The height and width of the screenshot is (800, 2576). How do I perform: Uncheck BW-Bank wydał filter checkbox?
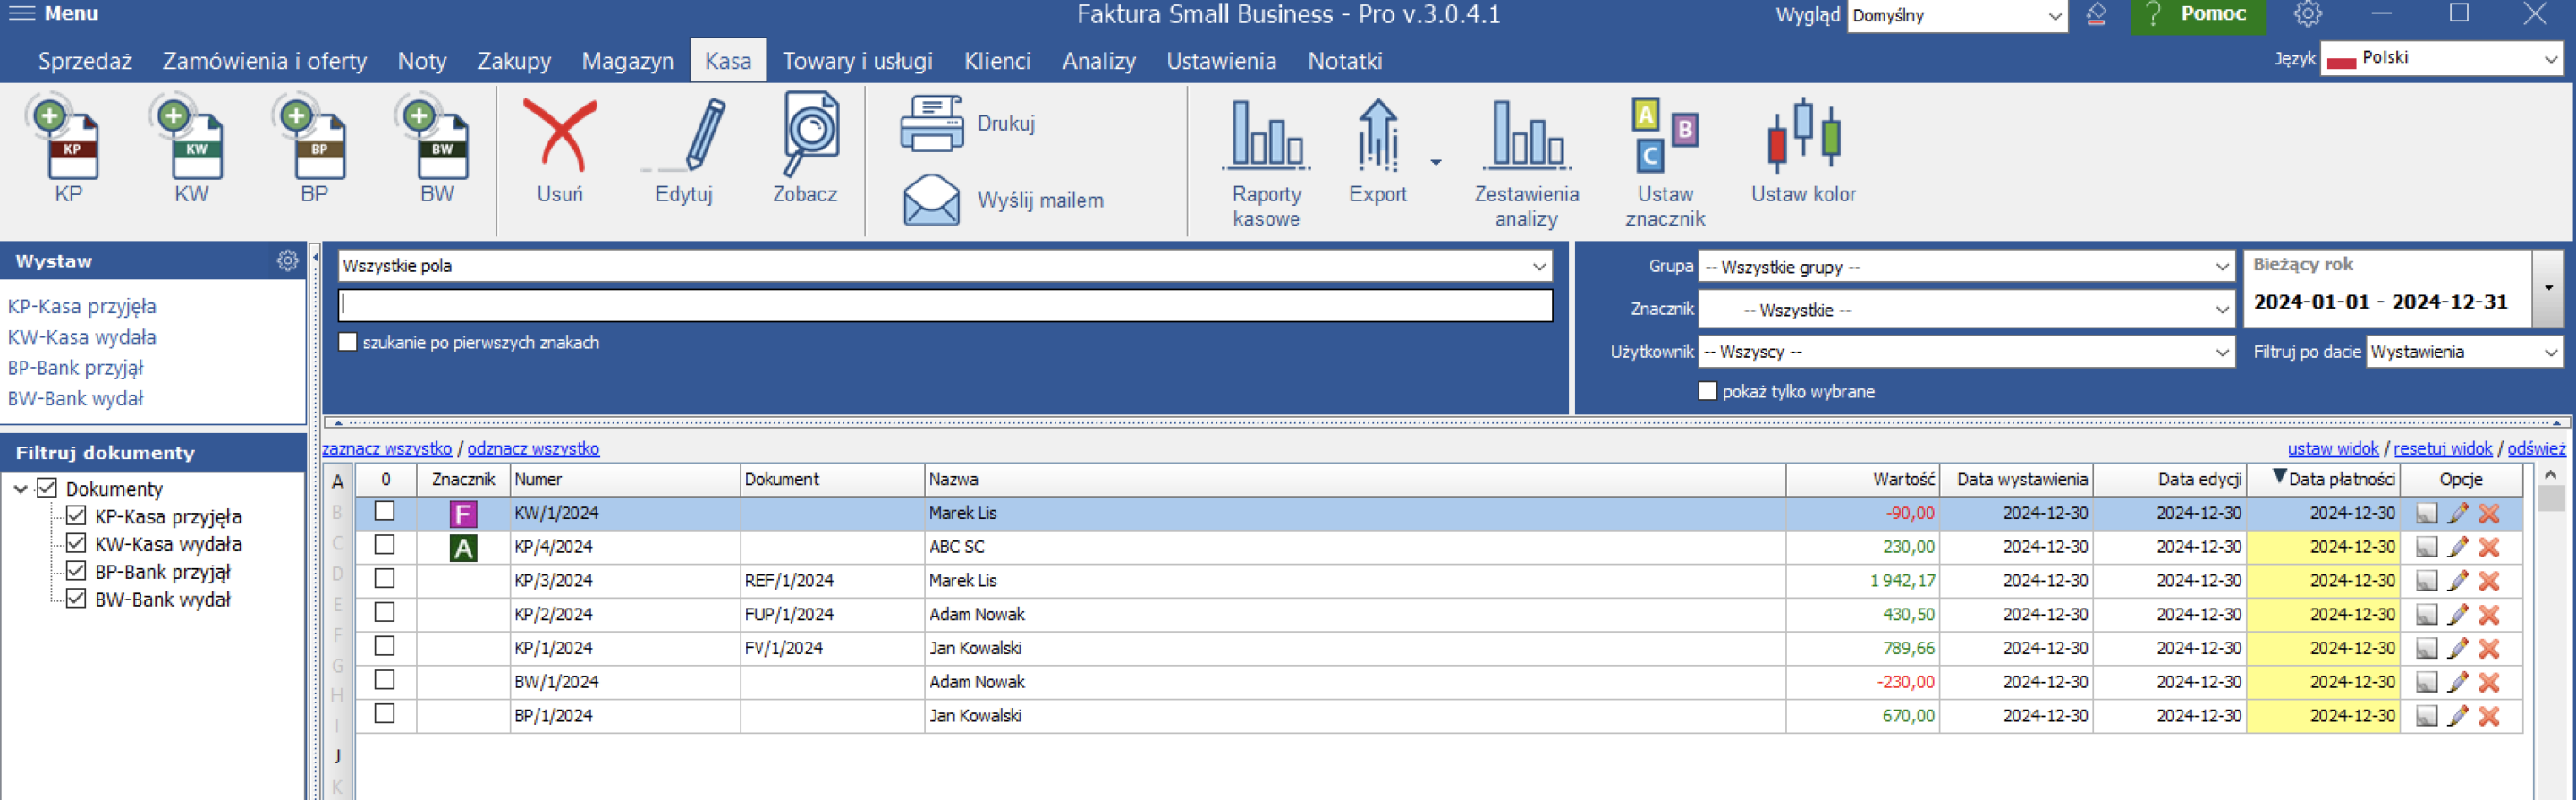76,600
